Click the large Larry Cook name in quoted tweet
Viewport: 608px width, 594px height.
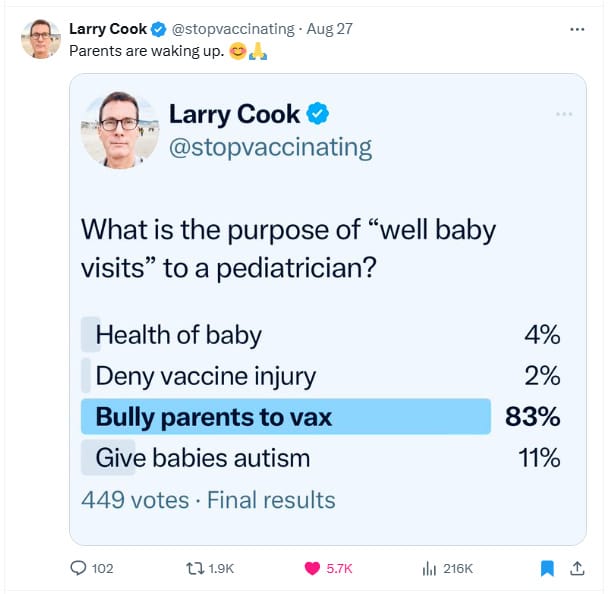pos(234,114)
